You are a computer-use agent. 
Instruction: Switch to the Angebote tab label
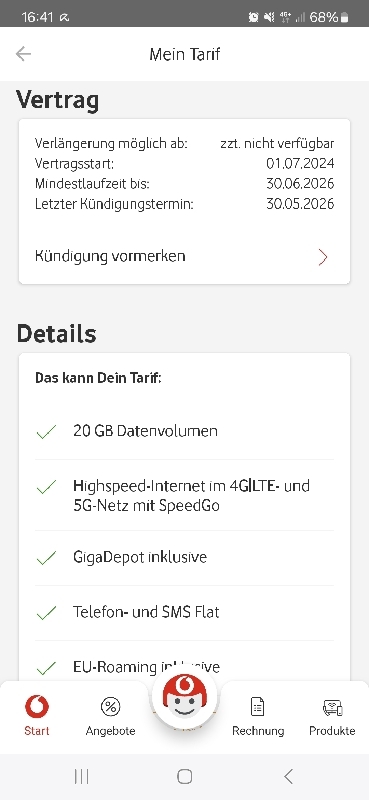point(110,731)
